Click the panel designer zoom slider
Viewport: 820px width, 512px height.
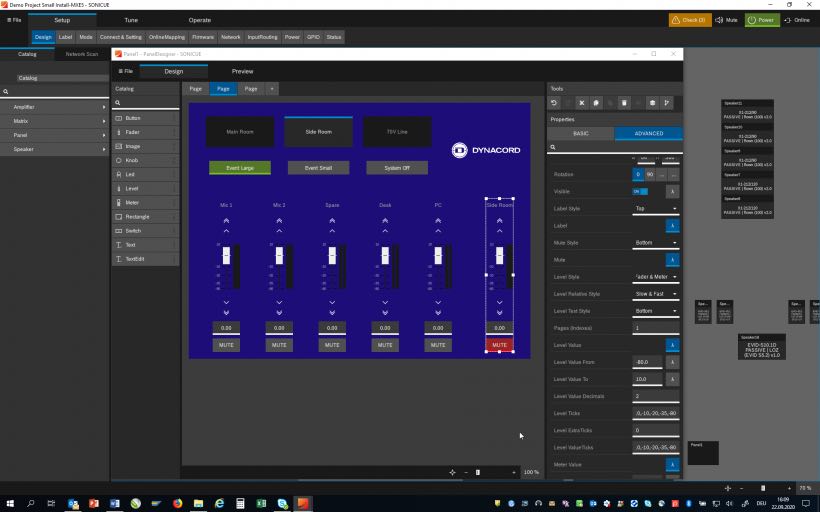(x=478, y=472)
